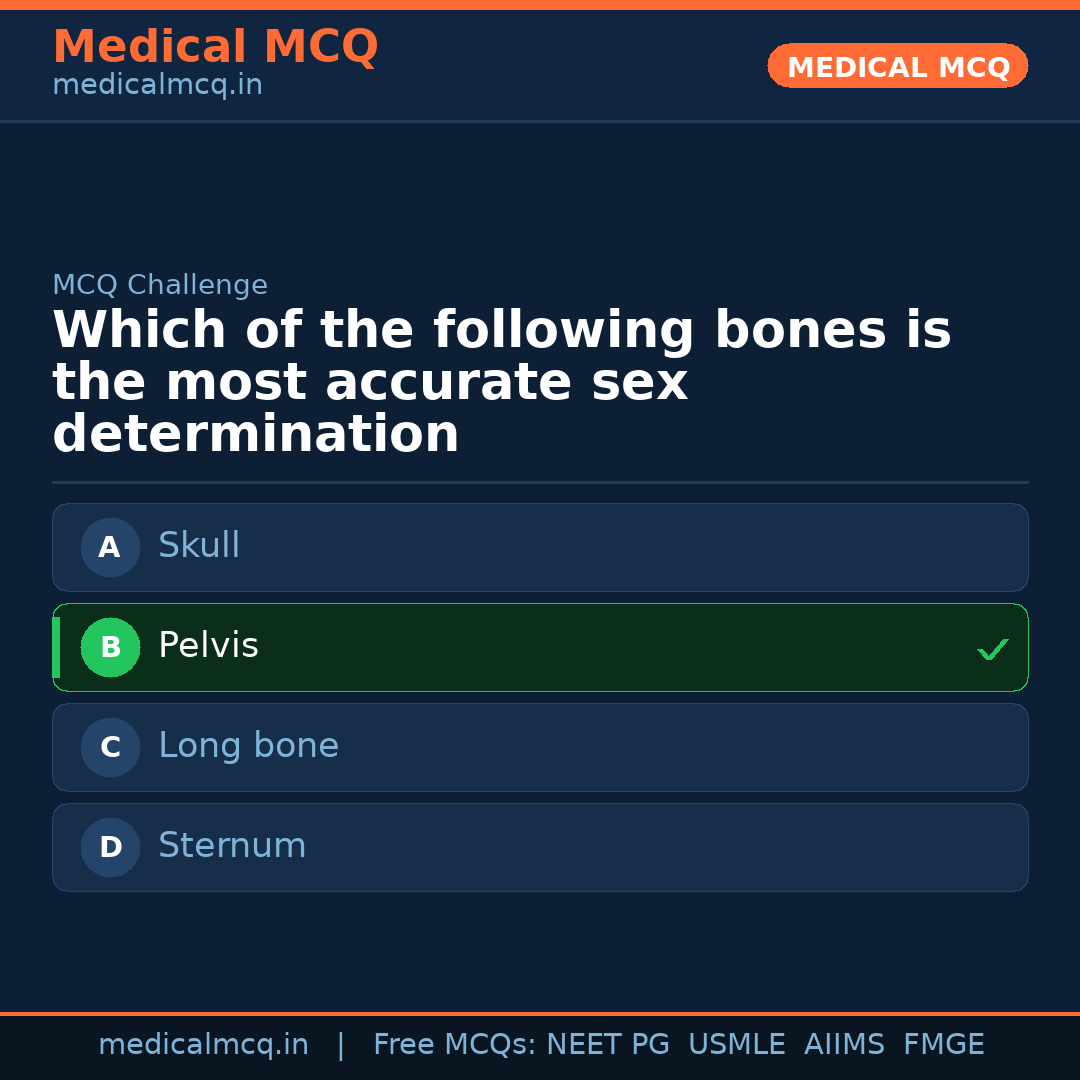Visit the medicalmcq.in footer link
The height and width of the screenshot is (1080, 1080).
point(204,1044)
